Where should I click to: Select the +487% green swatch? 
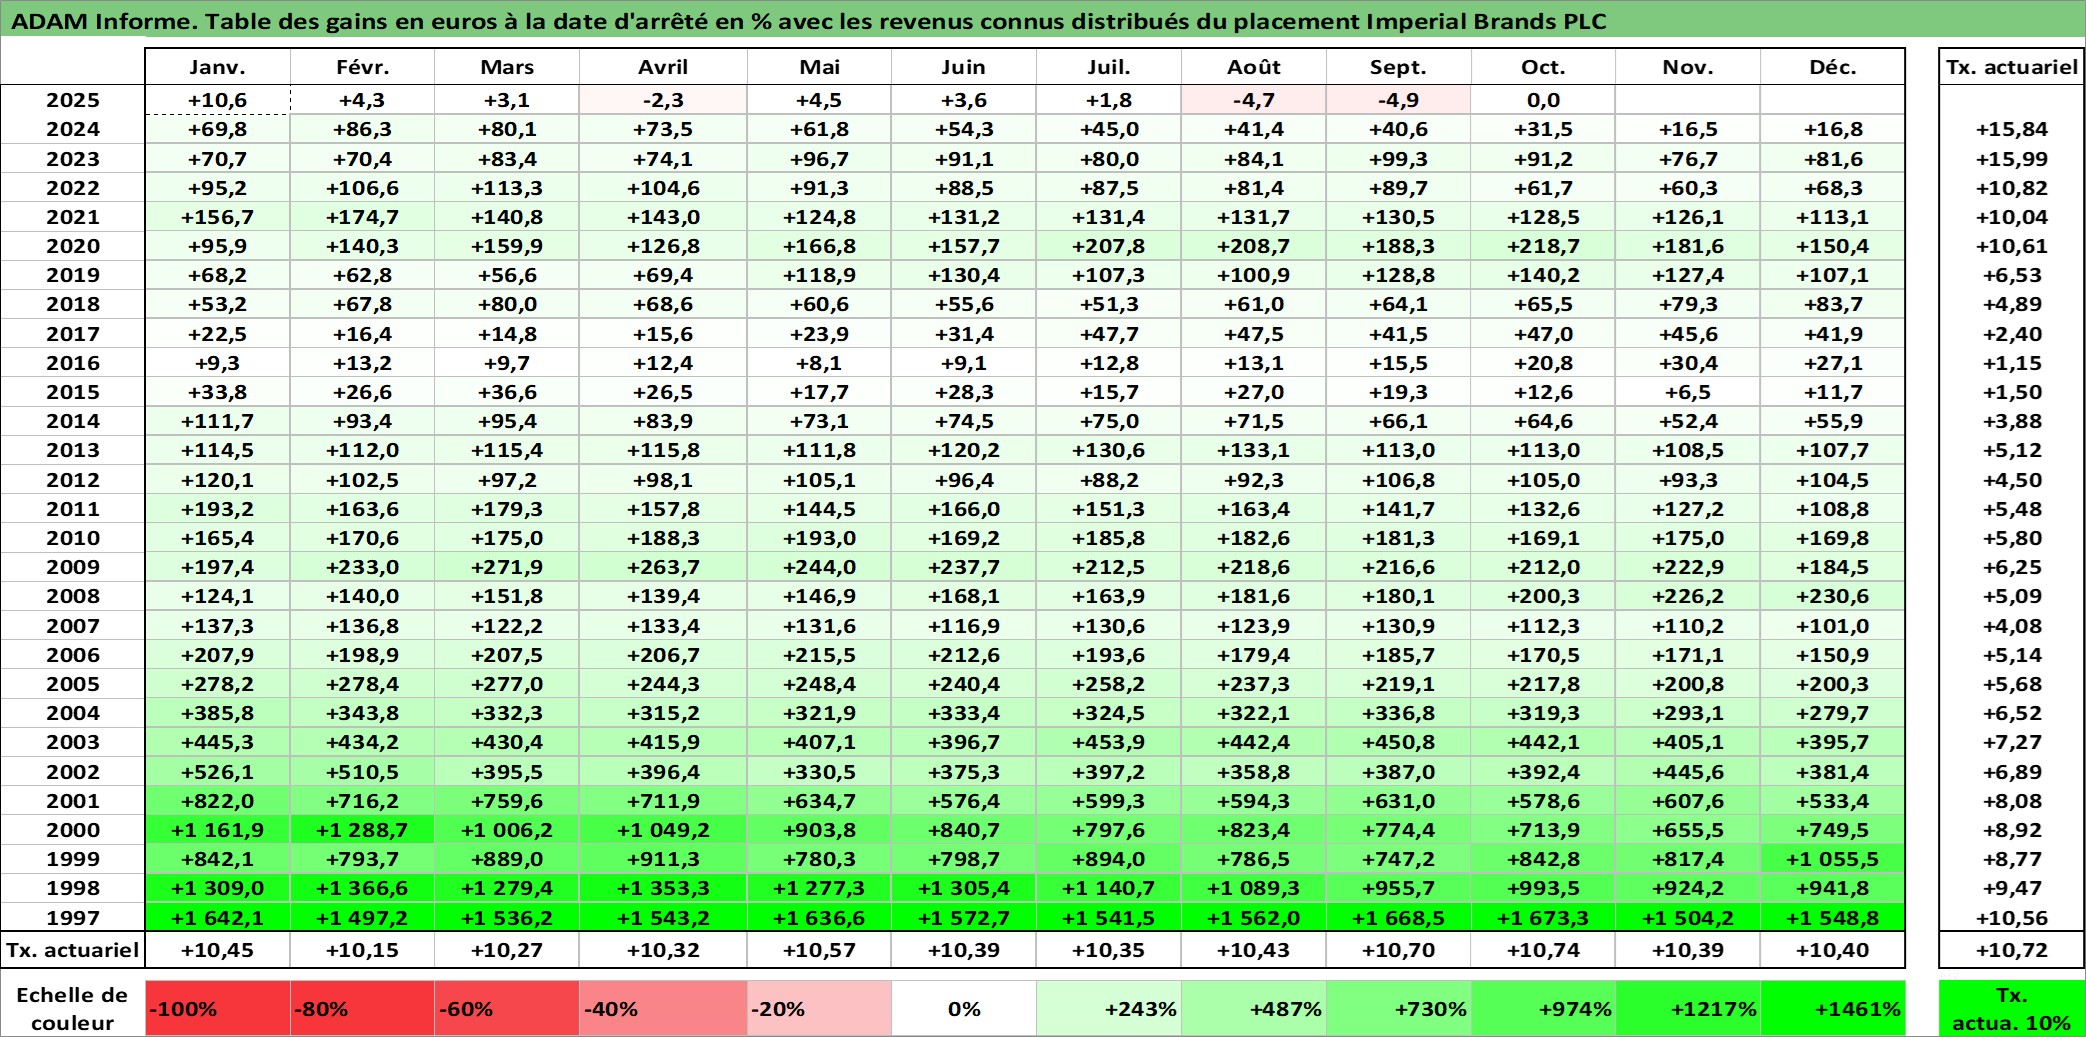coord(1254,1008)
